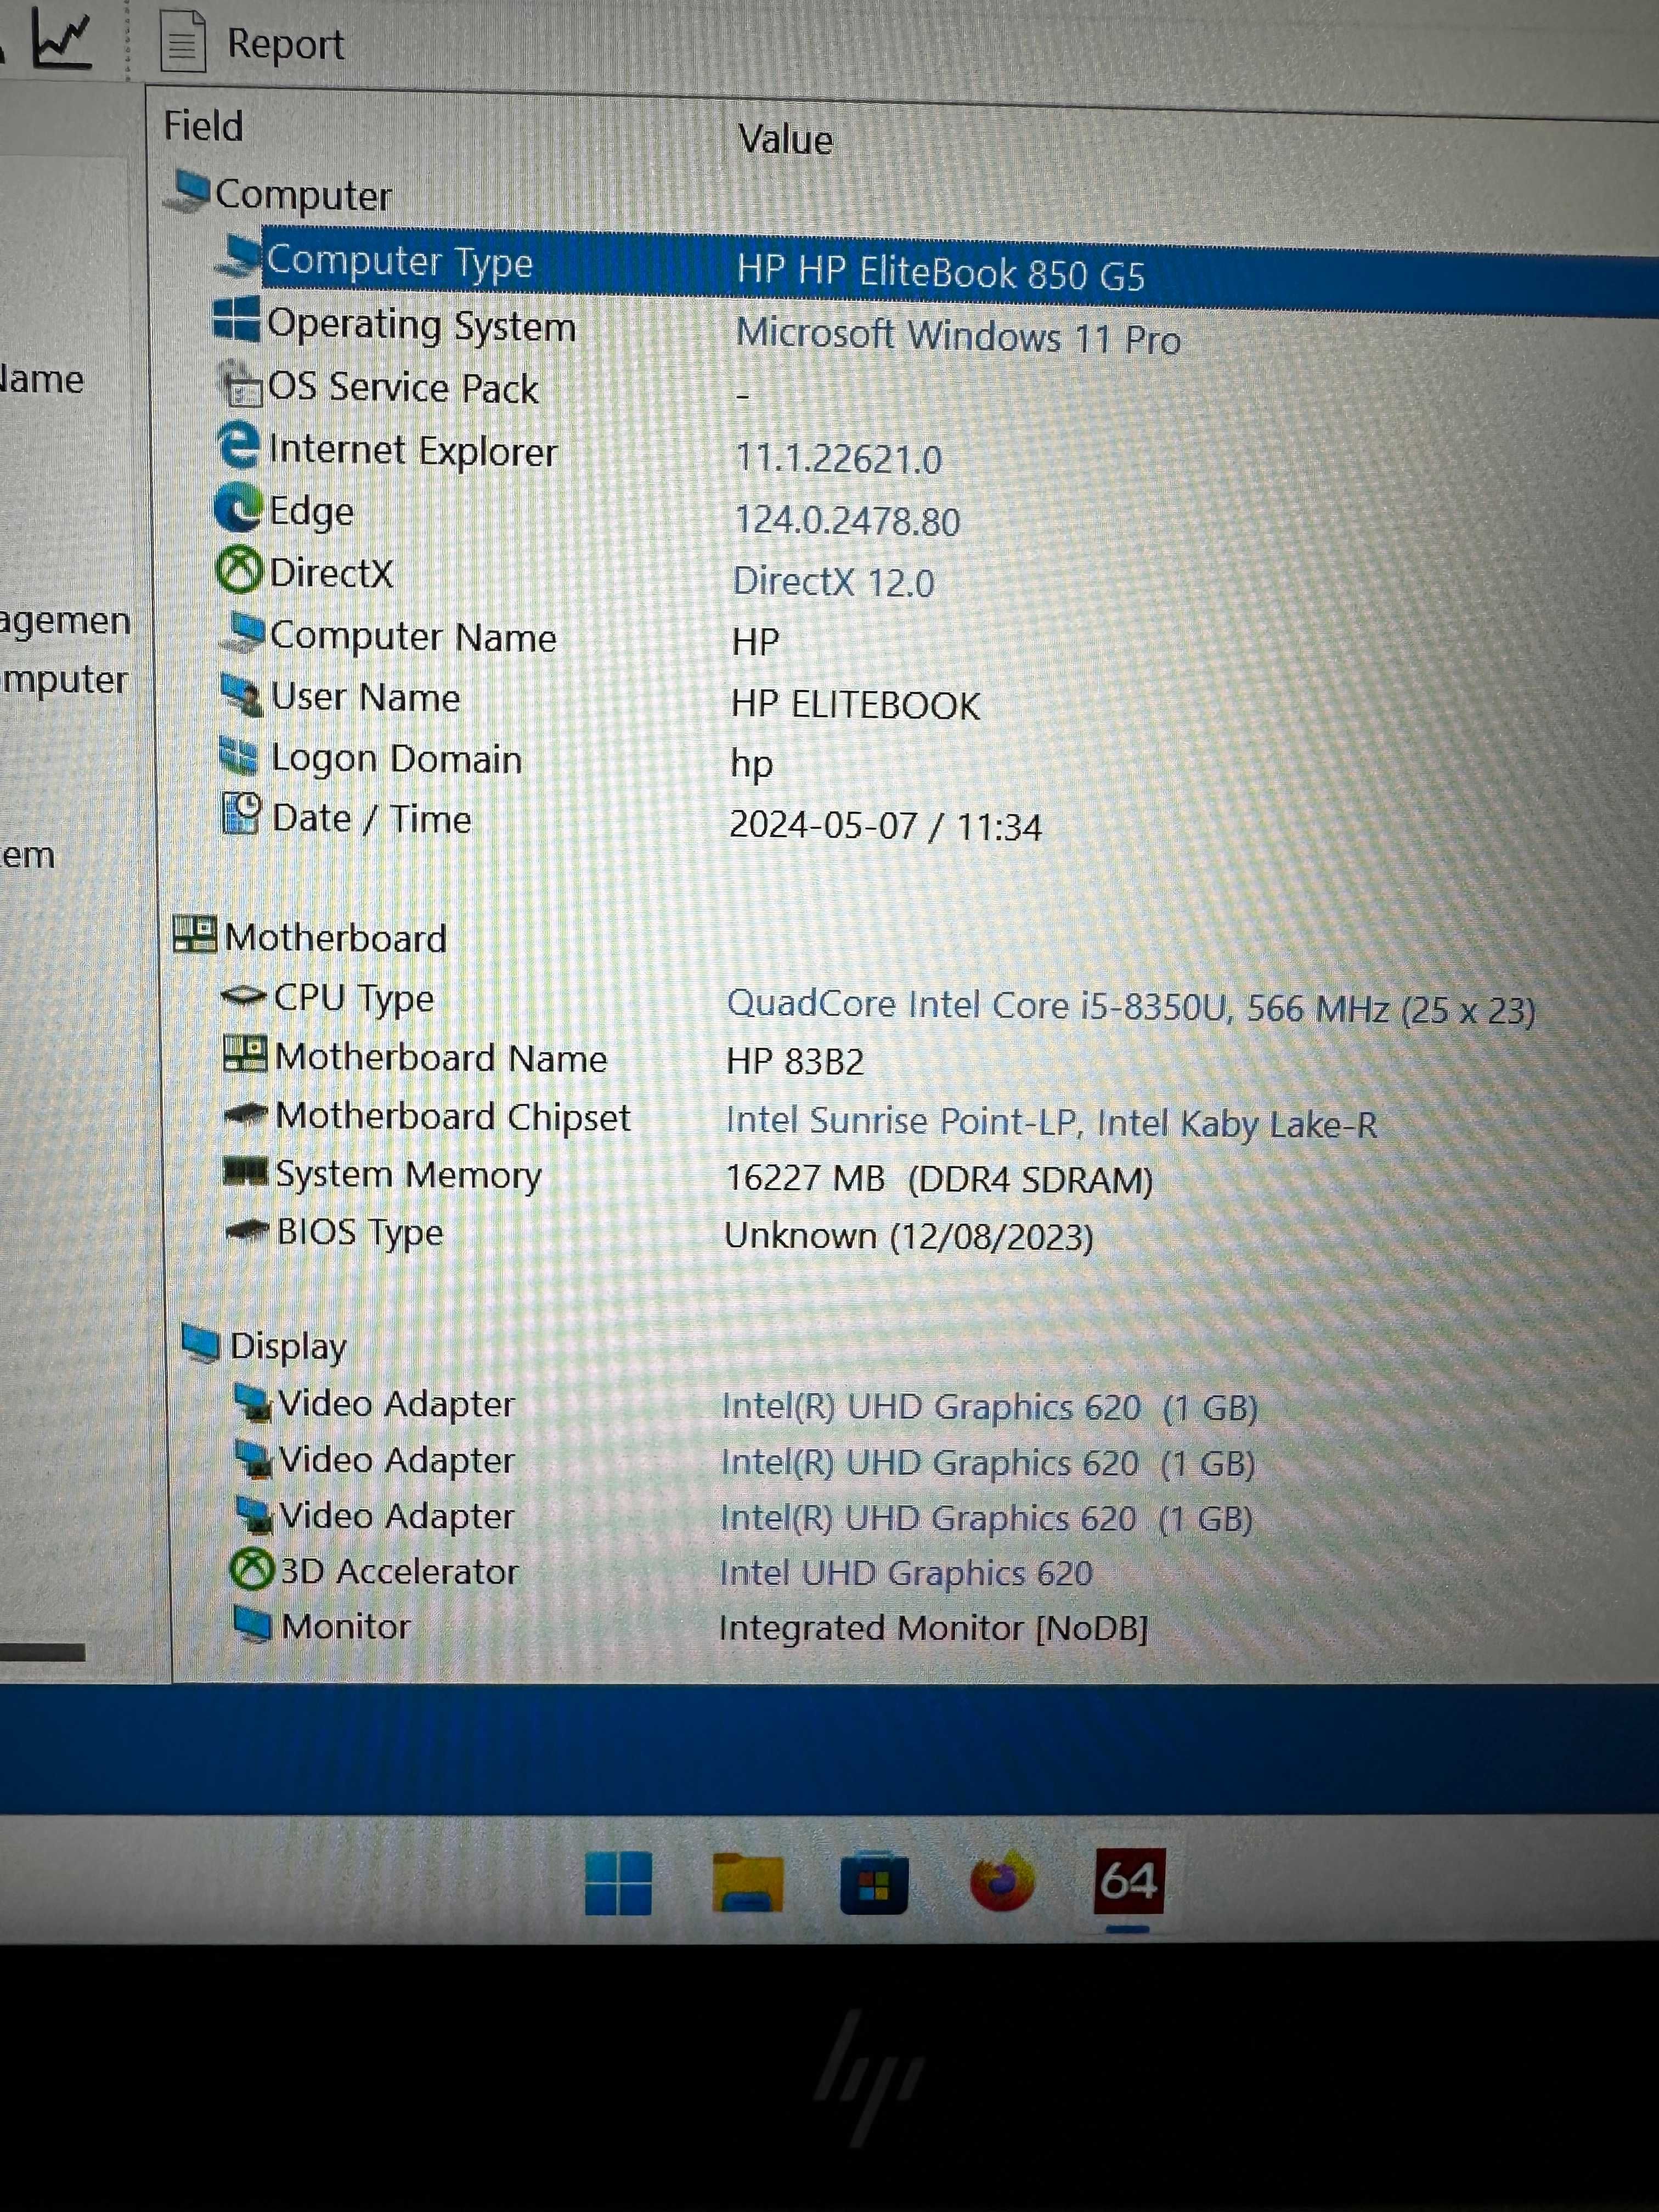Screen dimensions: 1659x2212
Task: Select the 3D Accelerator field label
Action: [x=399, y=1571]
